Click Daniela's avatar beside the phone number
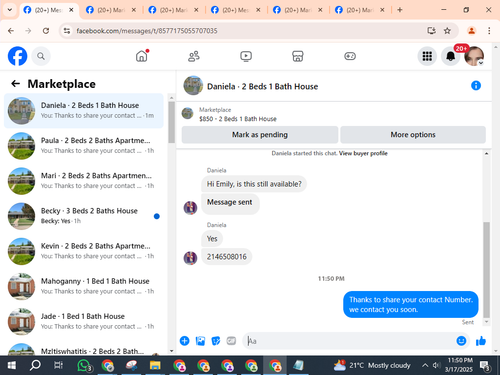 pos(190,258)
